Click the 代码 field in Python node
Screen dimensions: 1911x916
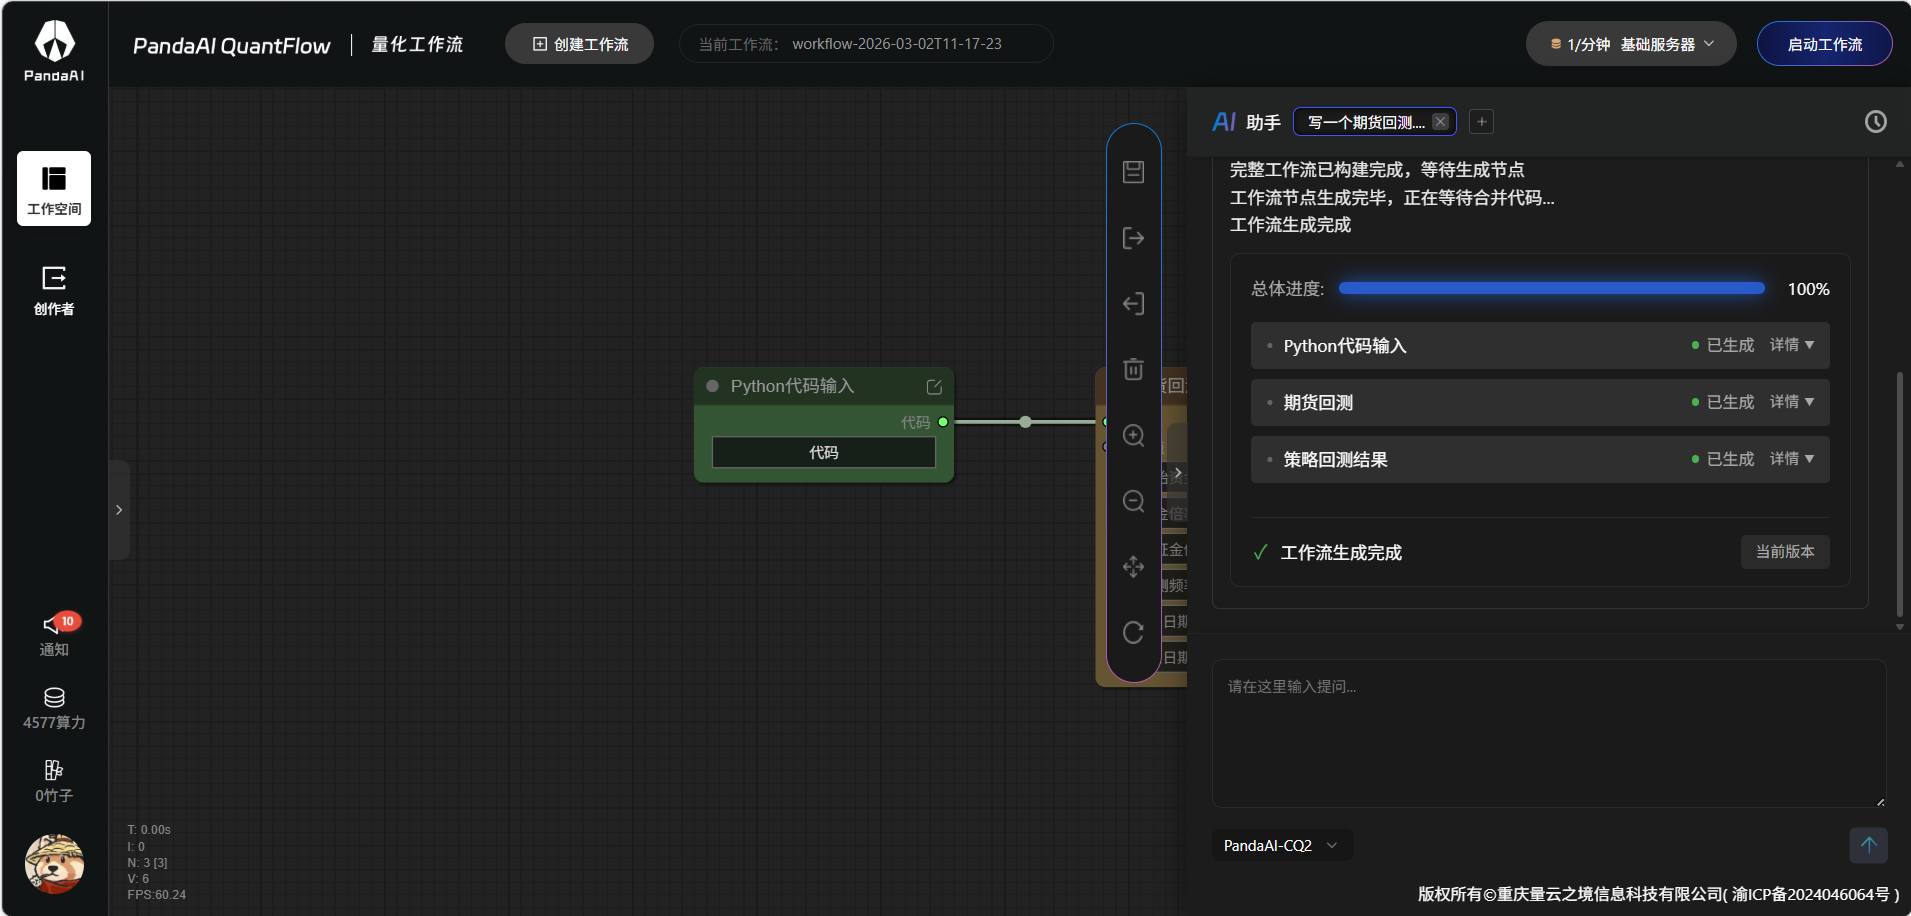coord(823,452)
